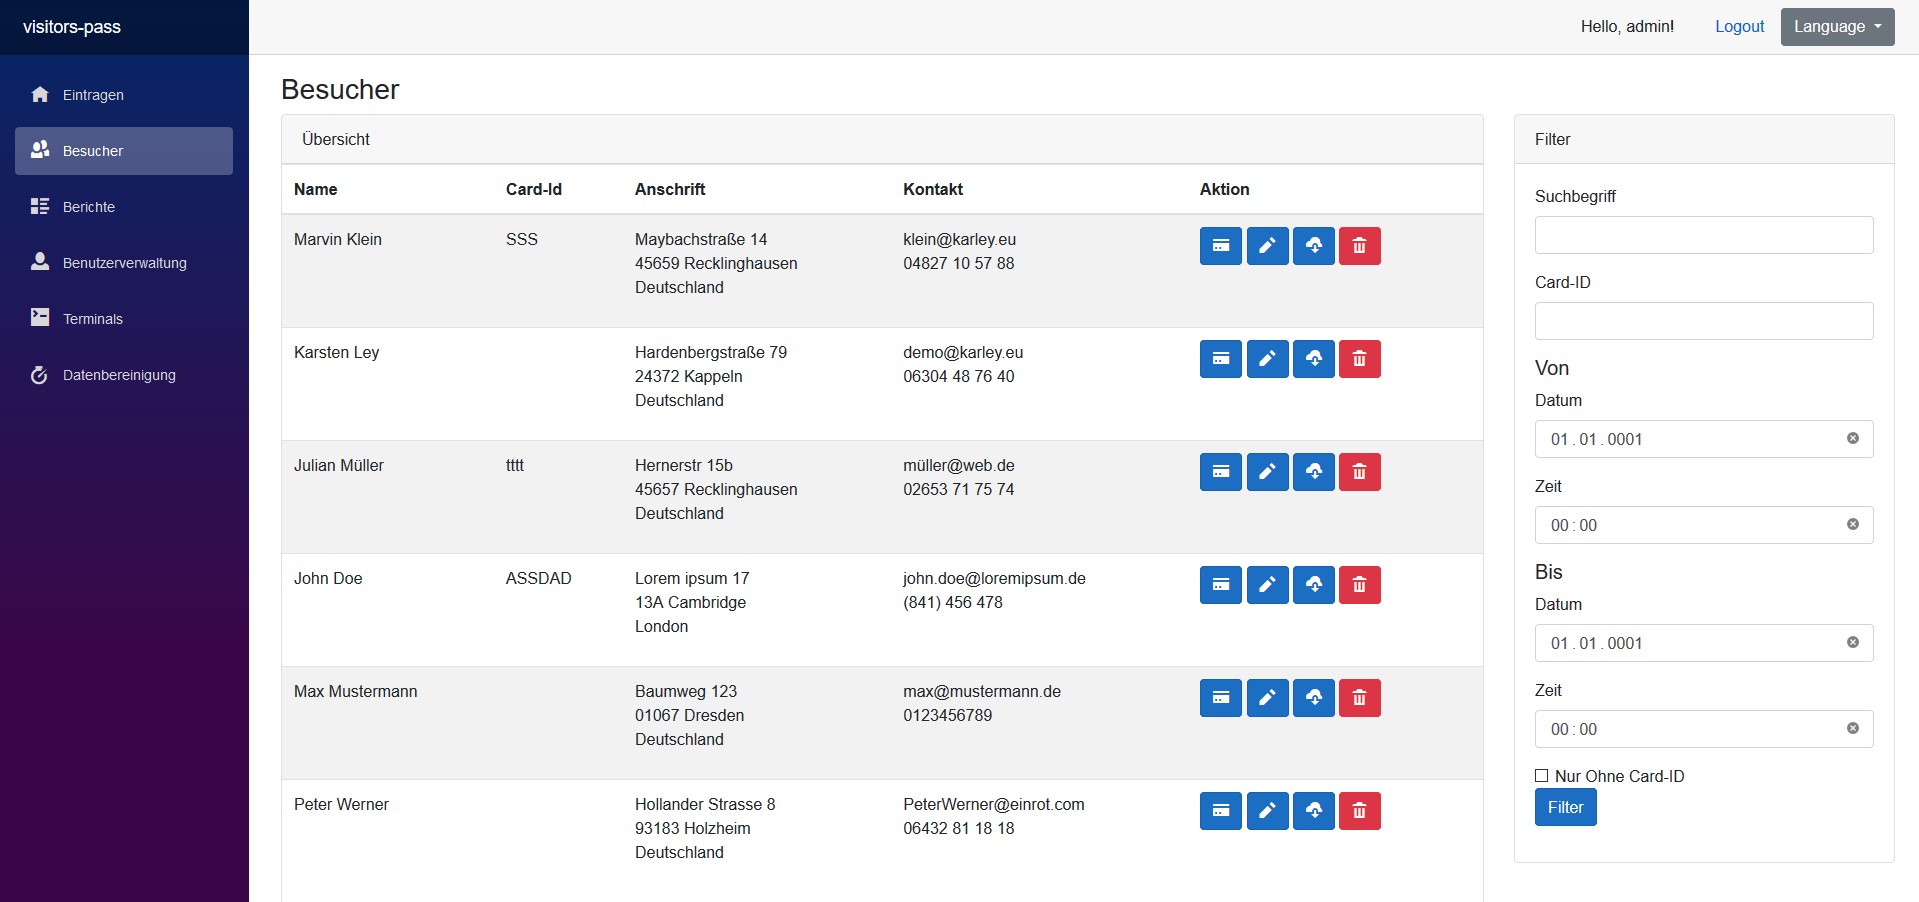Enable the Nur Ohne Card-ID checkbox
Viewport: 1919px width, 902px height.
1541,776
